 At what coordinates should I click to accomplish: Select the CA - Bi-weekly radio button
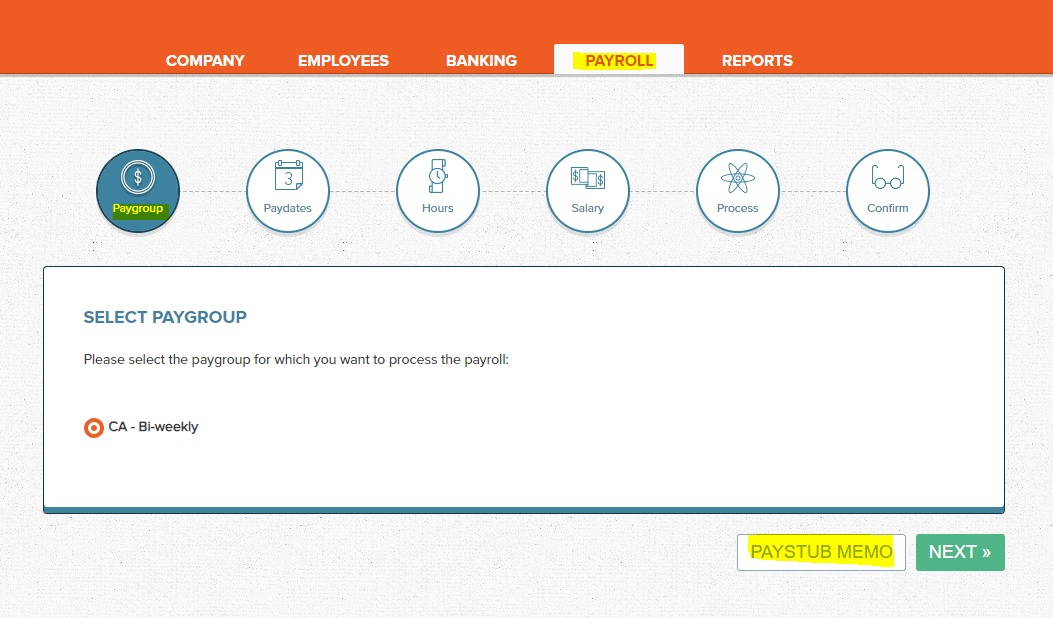[x=93, y=428]
